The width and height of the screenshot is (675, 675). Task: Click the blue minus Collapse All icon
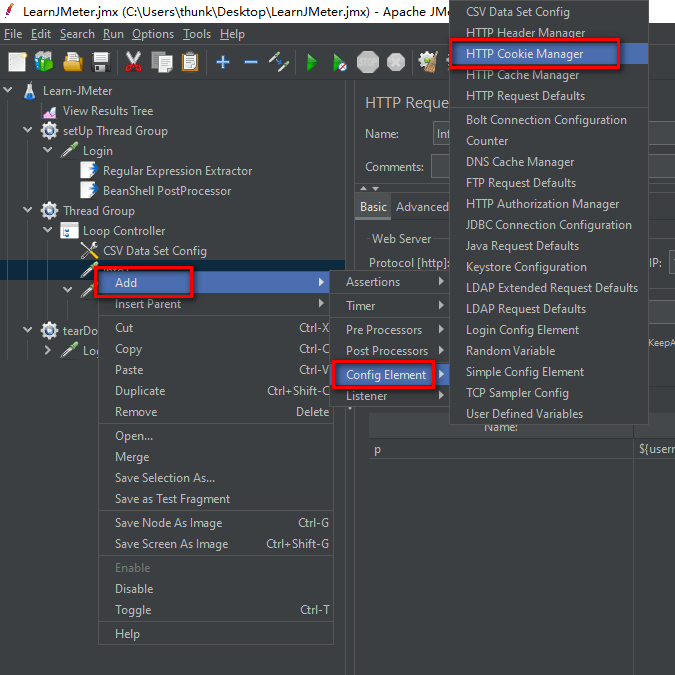(x=251, y=62)
